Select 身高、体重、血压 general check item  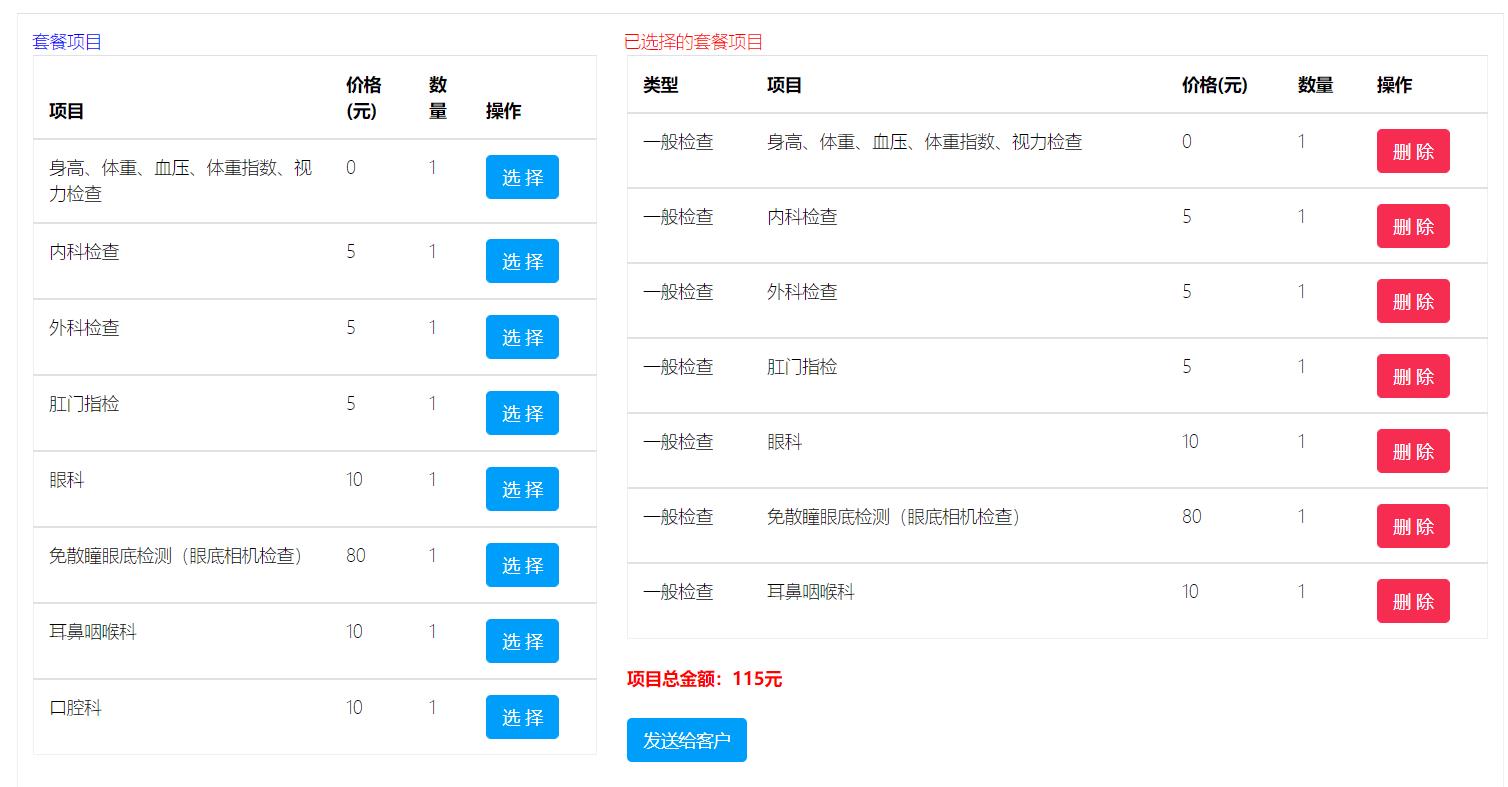pos(522,177)
